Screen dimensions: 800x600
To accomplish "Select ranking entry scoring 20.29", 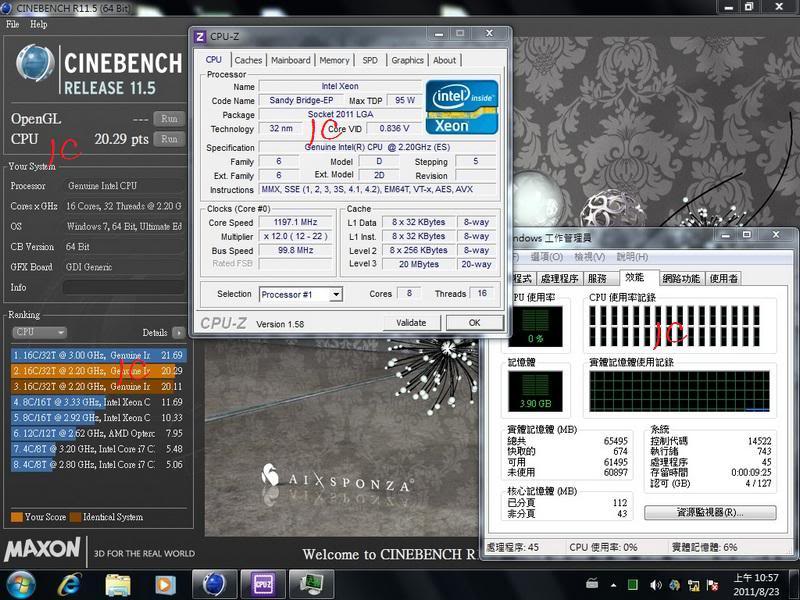I will tap(98, 371).
